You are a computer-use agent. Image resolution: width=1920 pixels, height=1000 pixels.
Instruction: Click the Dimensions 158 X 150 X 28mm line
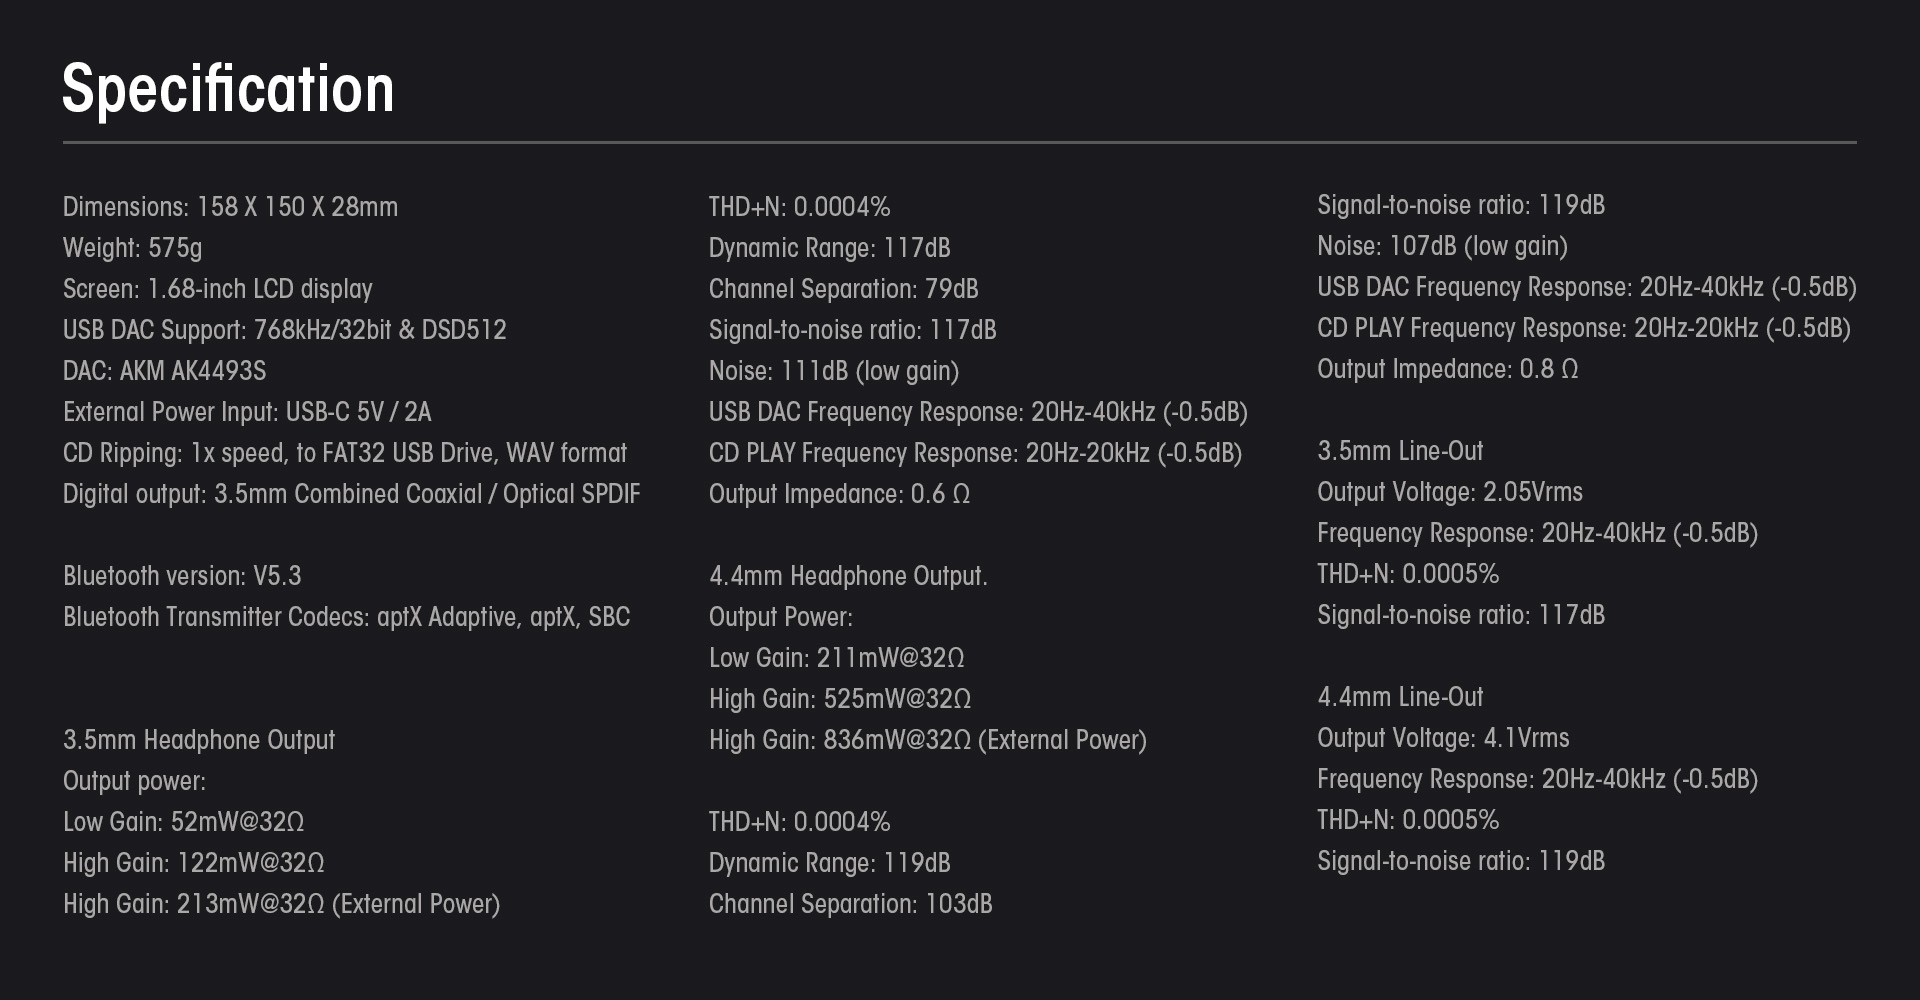click(230, 207)
